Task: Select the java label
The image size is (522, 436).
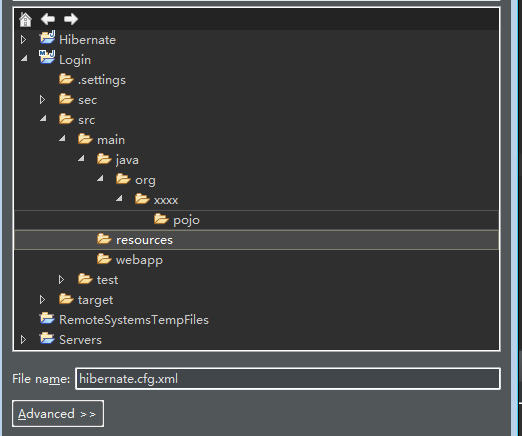Action: pos(127,160)
